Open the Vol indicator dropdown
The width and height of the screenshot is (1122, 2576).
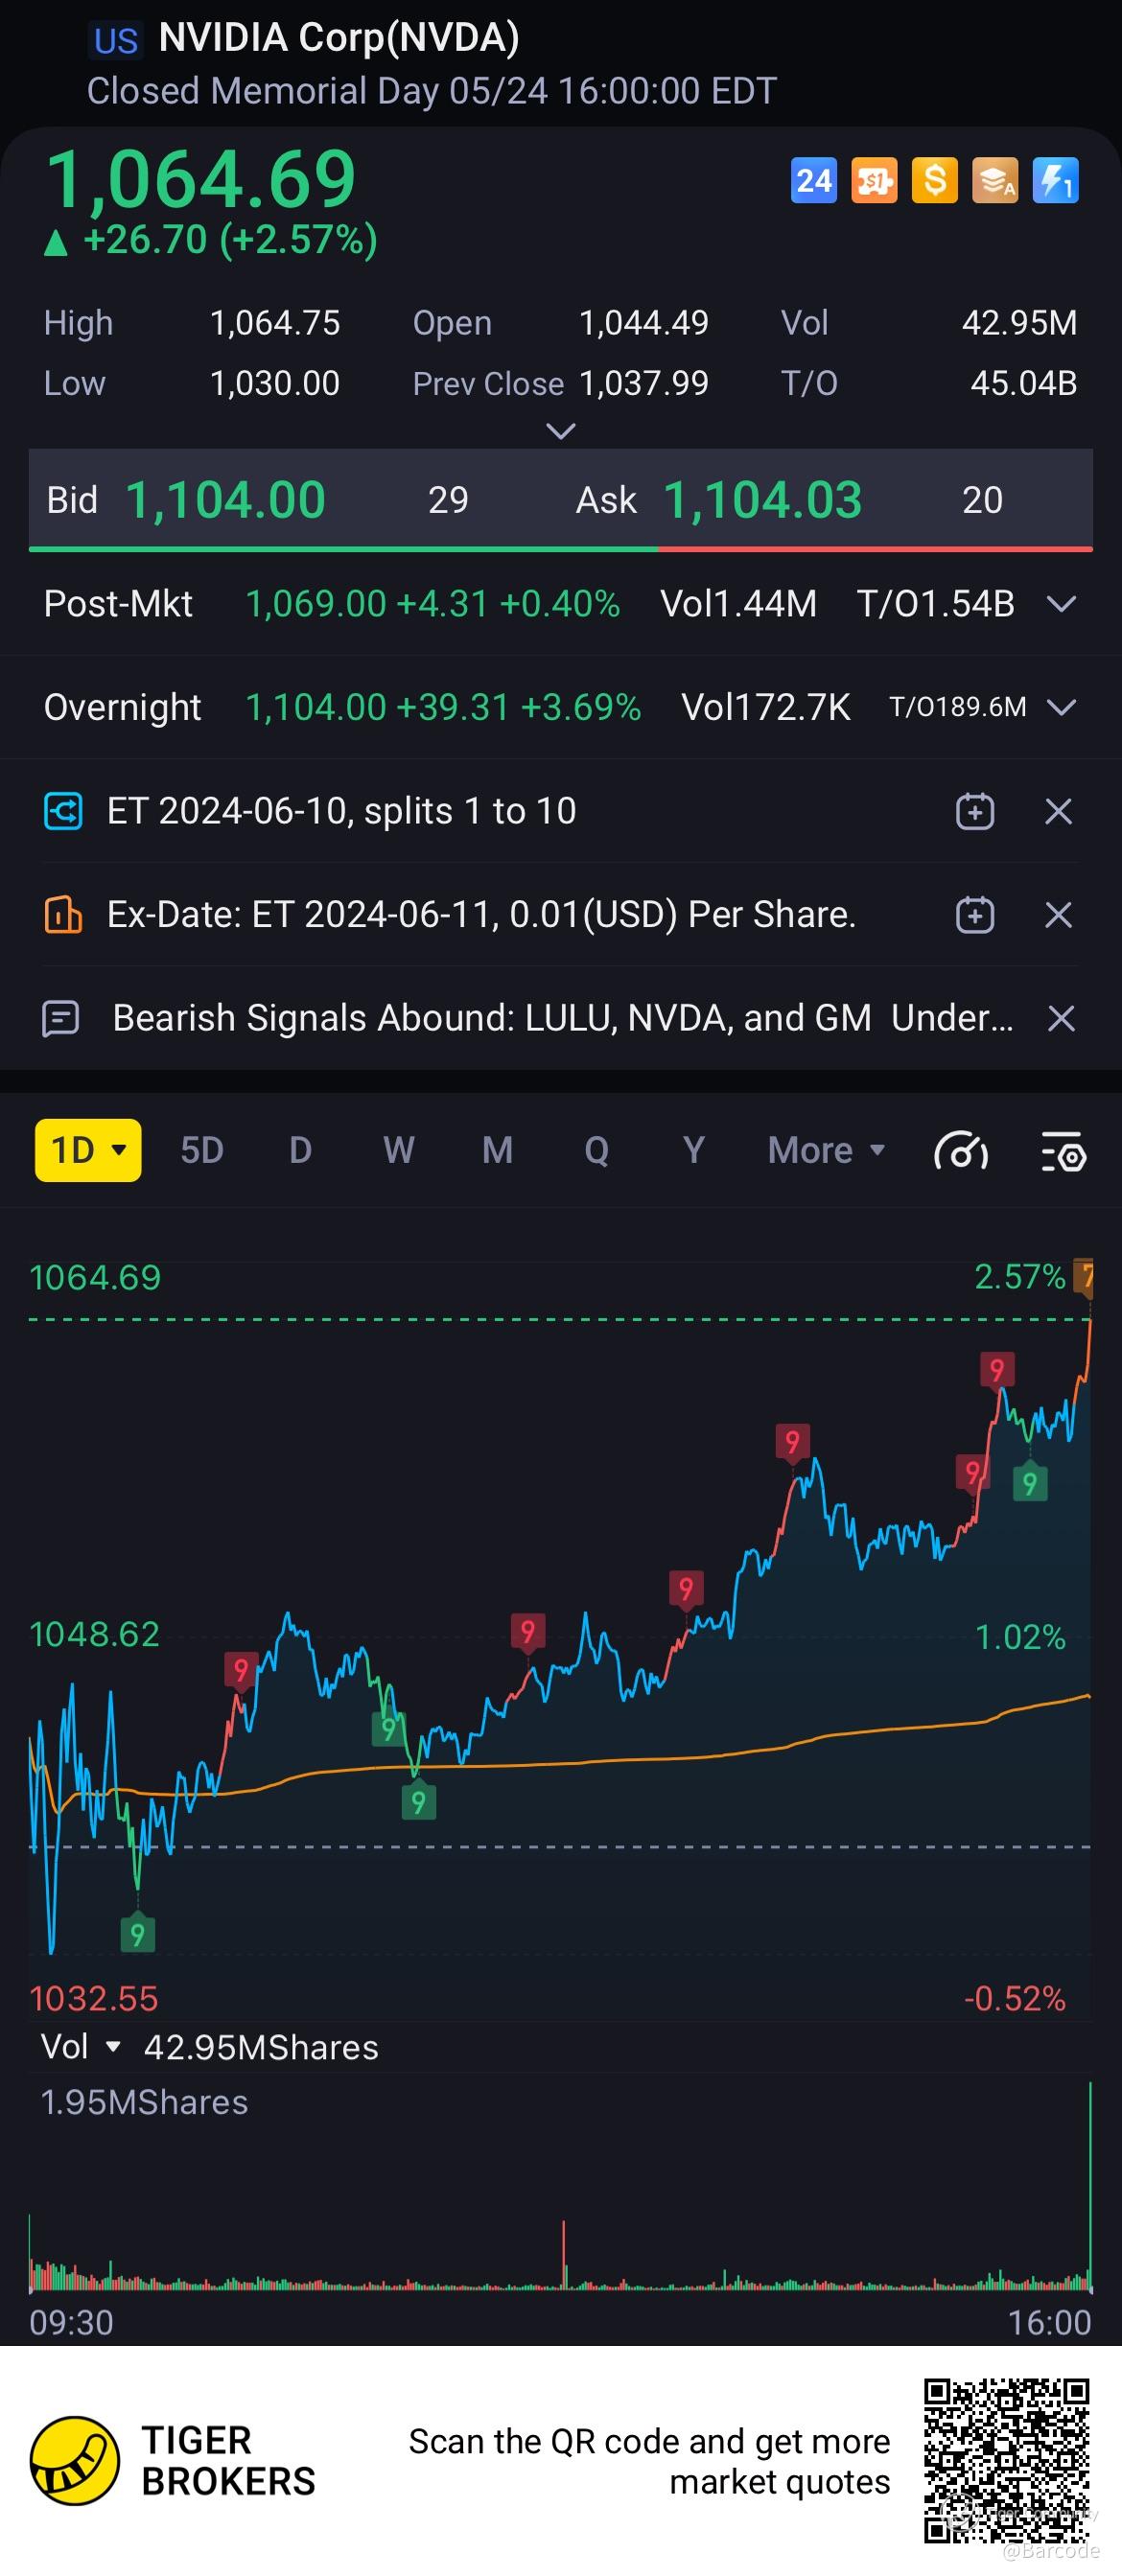pos(81,2047)
